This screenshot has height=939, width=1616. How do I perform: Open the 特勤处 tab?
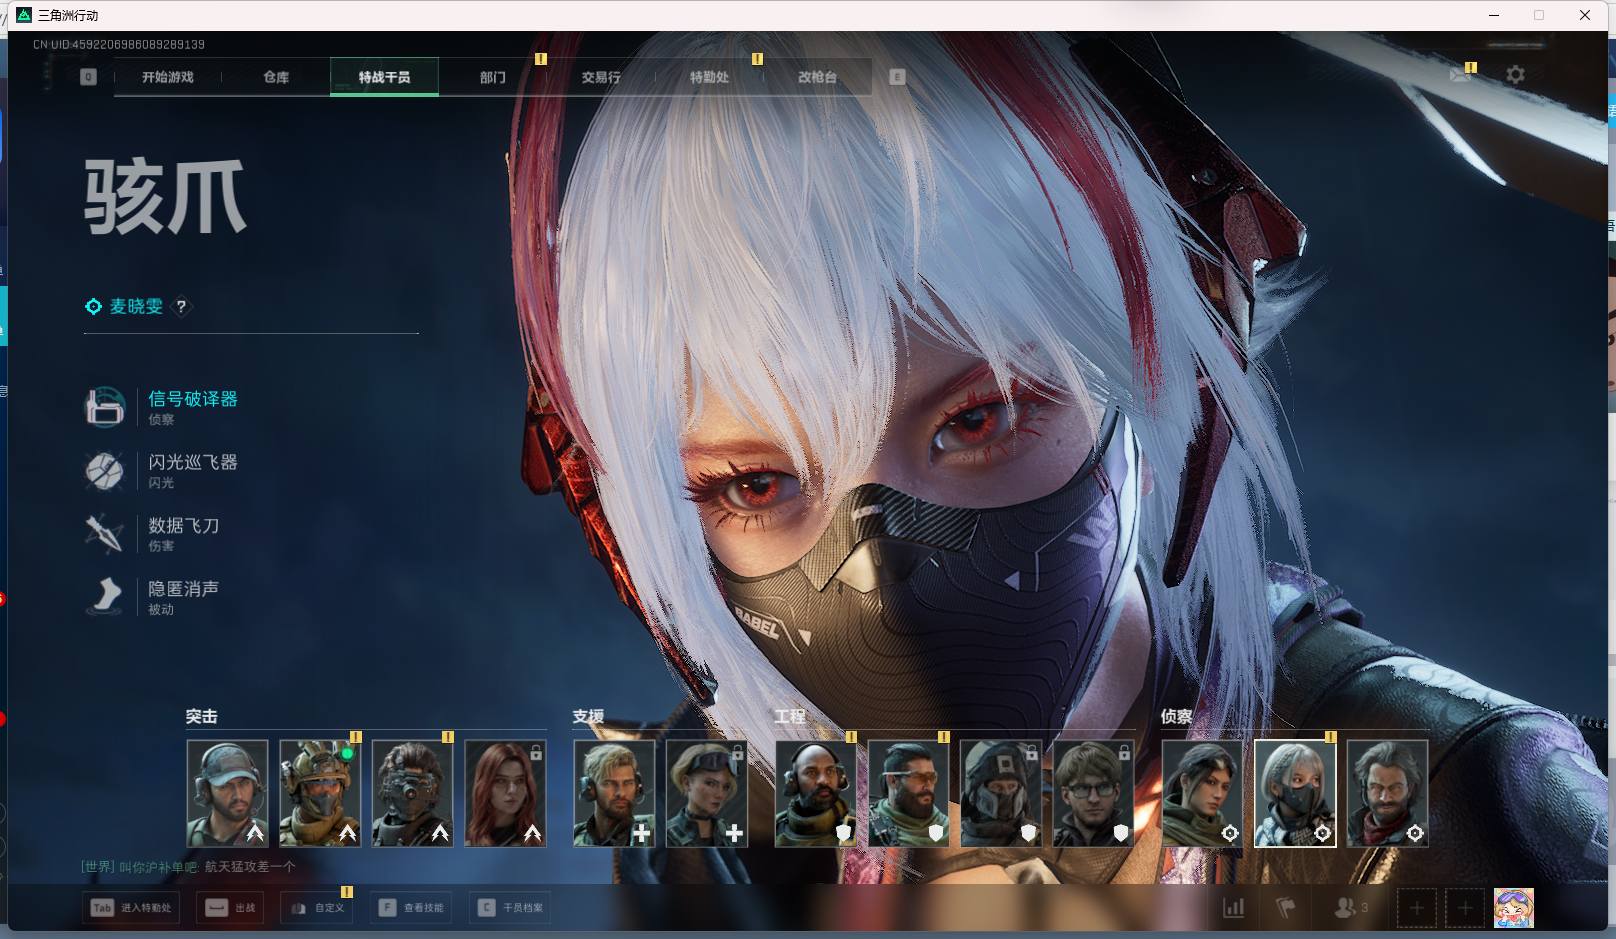(x=709, y=77)
